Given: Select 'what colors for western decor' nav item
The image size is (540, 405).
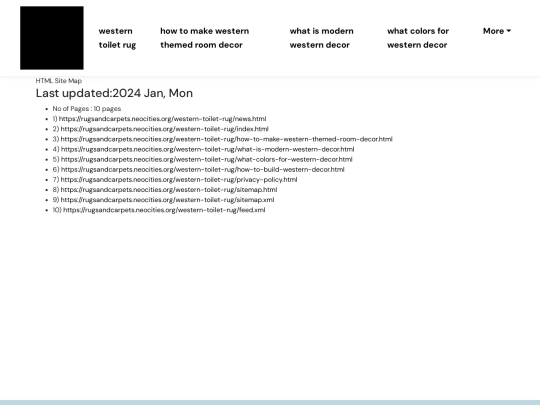Looking at the screenshot, I should (x=418, y=38).
